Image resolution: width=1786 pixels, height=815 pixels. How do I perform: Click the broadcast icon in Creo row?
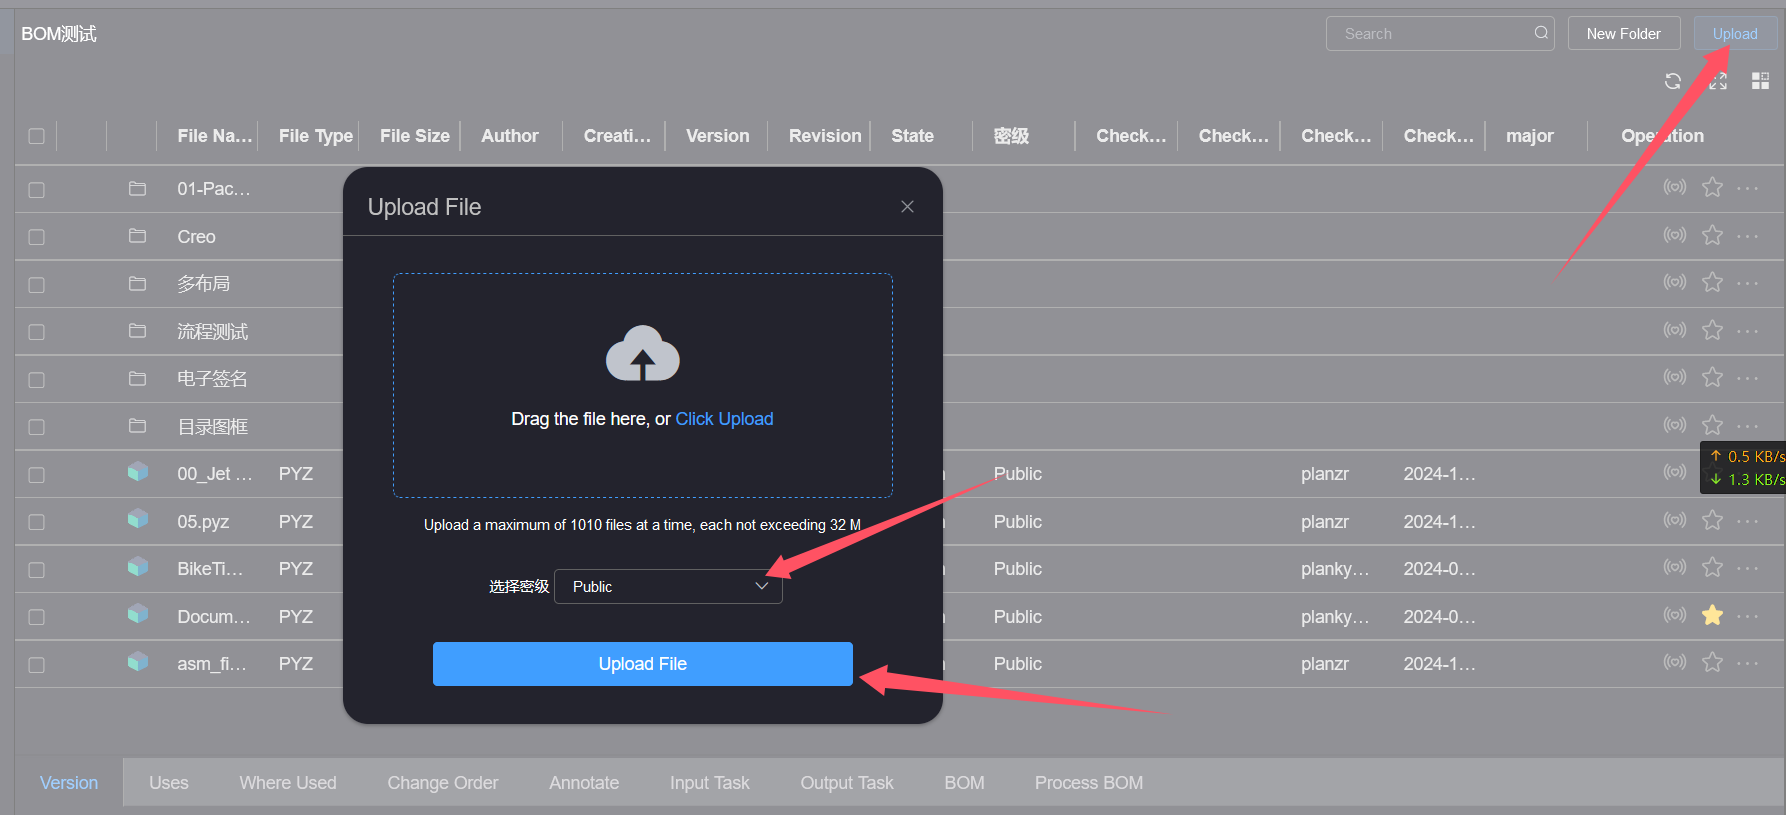coord(1674,235)
